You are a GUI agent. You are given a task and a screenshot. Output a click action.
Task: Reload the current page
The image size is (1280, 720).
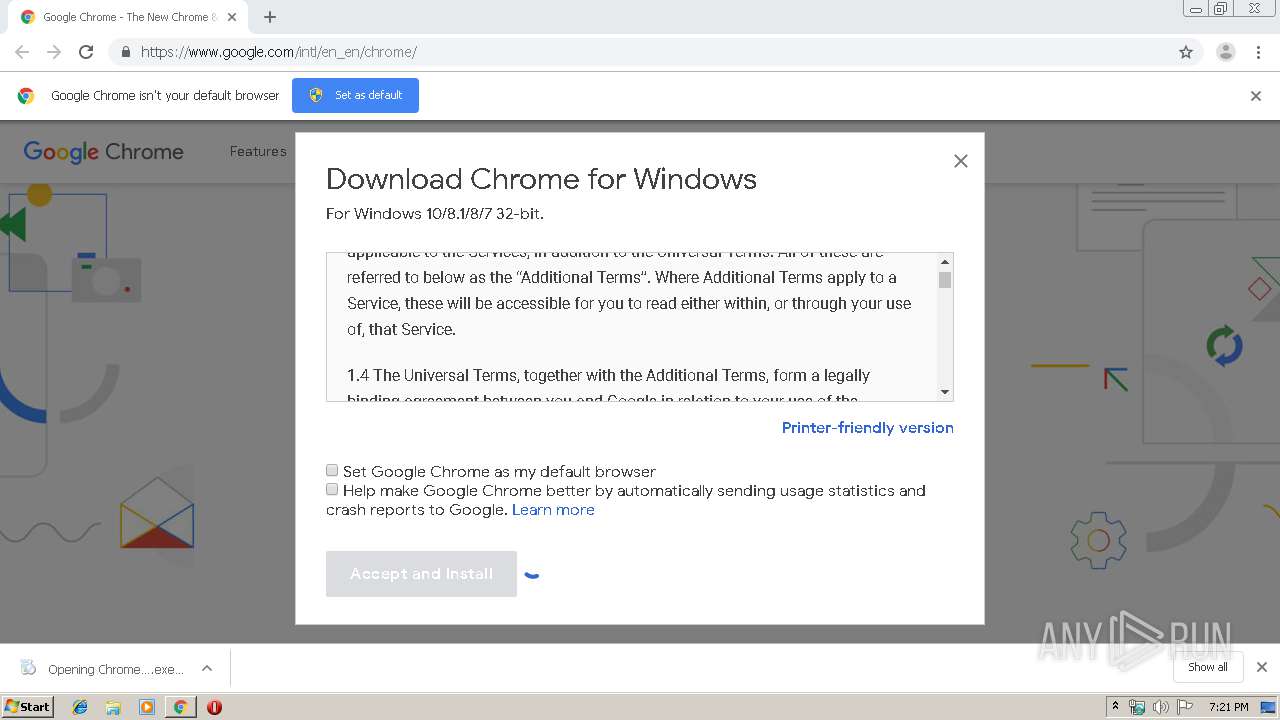pos(86,52)
